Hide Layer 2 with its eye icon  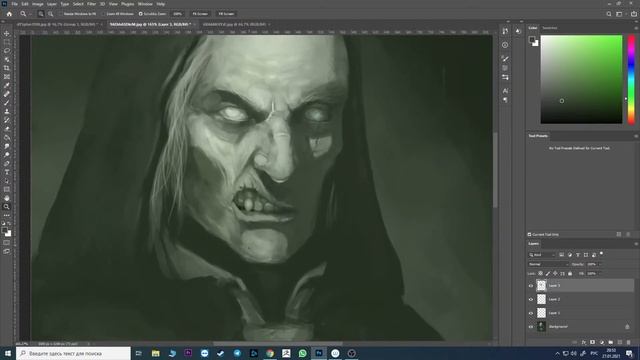(x=531, y=300)
